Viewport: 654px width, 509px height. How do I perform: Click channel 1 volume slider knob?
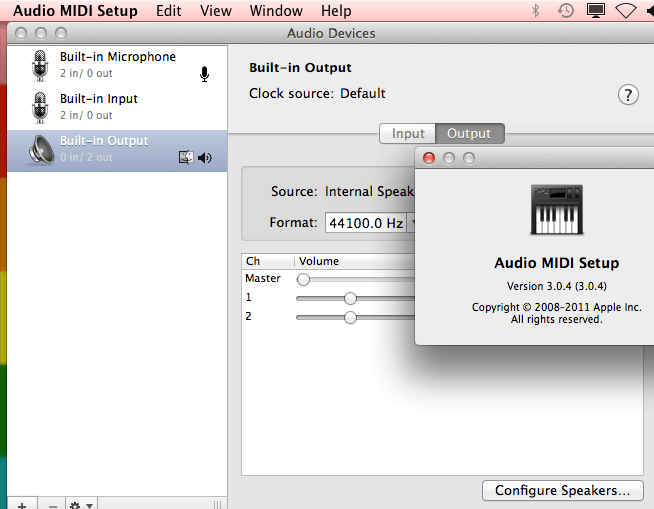(350, 298)
